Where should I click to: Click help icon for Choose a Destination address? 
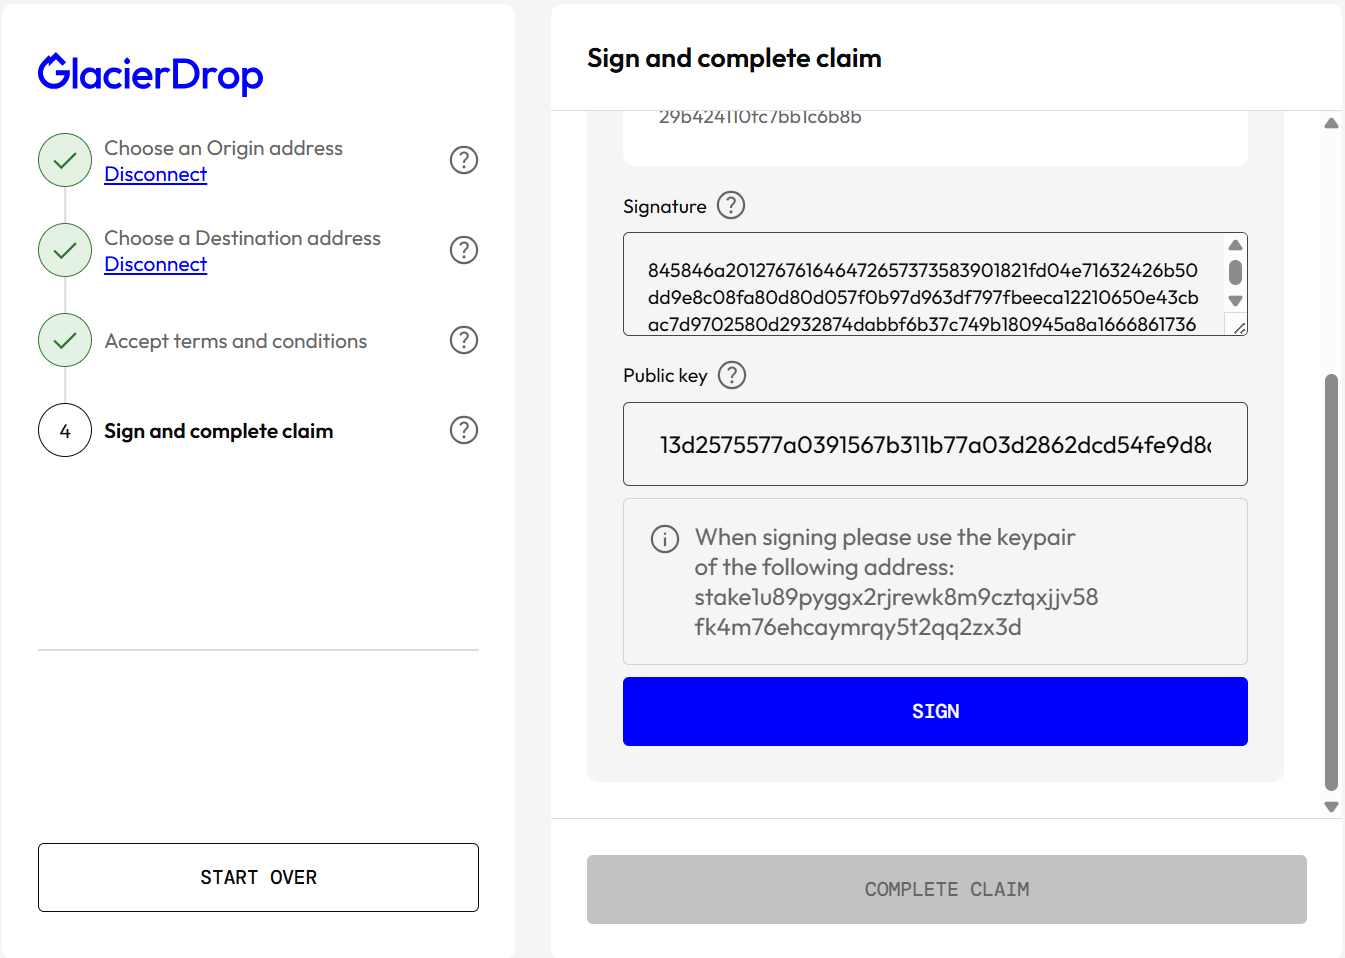point(464,250)
